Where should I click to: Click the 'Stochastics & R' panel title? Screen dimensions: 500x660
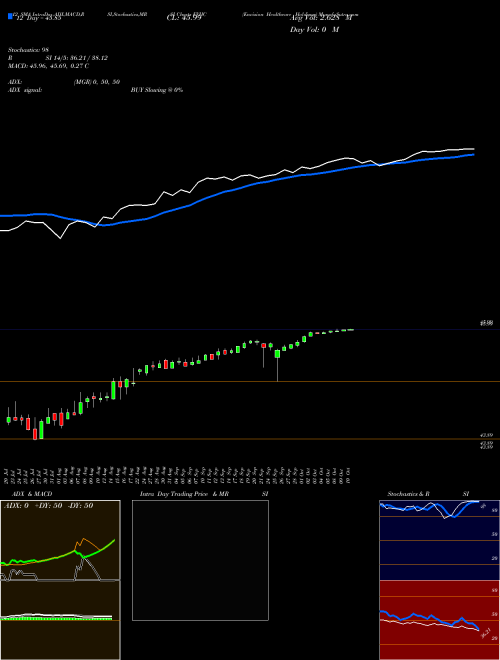click(x=408, y=494)
